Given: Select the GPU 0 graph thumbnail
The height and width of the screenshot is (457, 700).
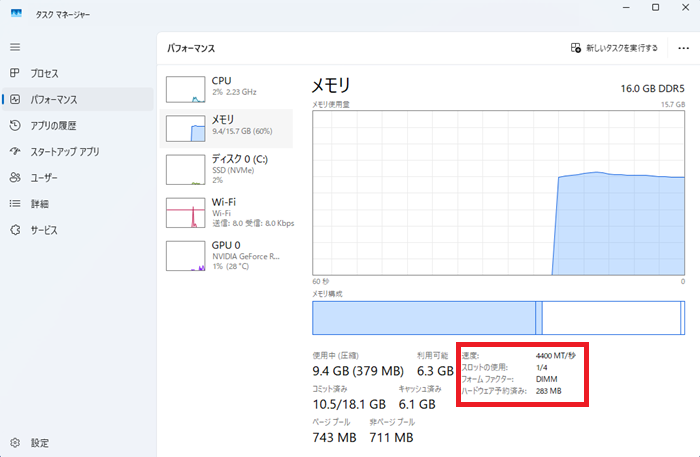Looking at the screenshot, I should (185, 256).
